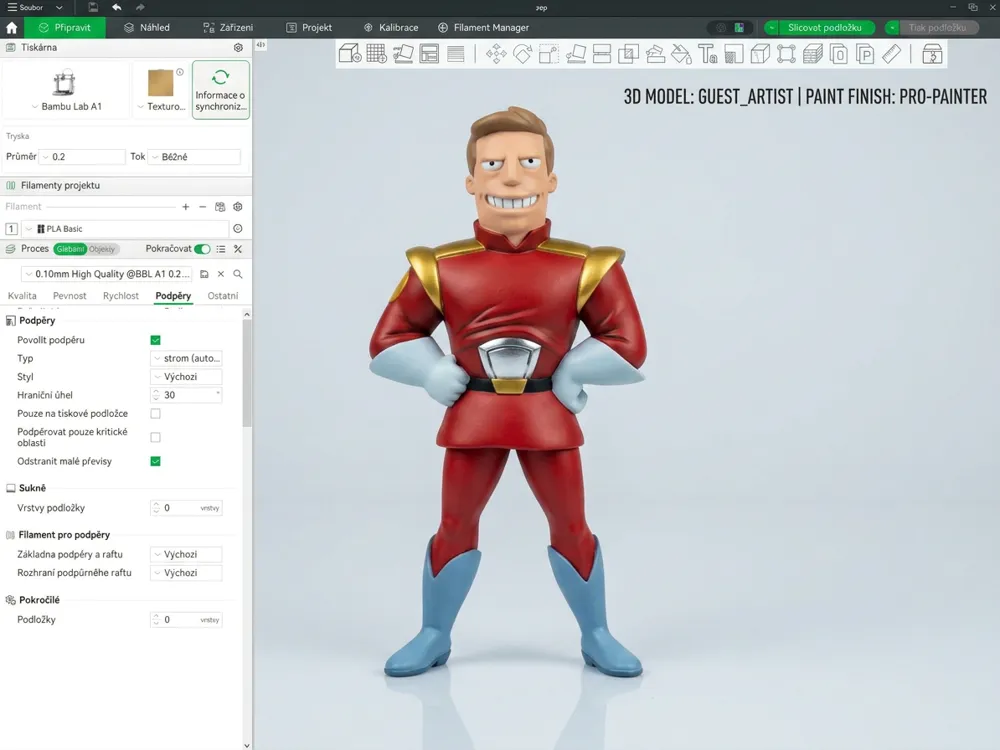
Task: Search process settings with magnifier icon
Action: (238, 274)
